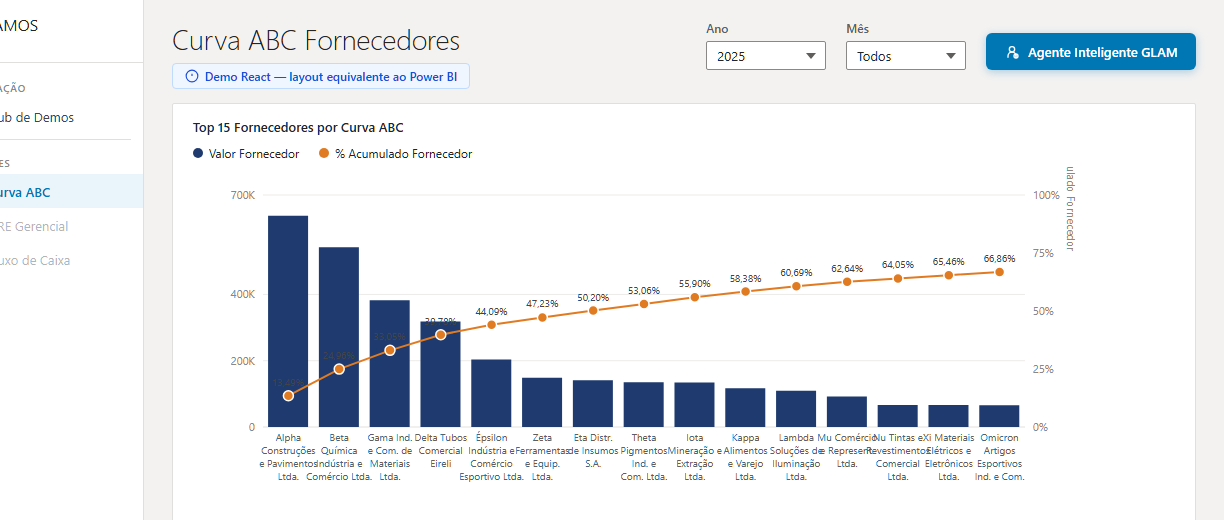Click the arrow of the Mês selector
1224x520 pixels.
pyautogui.click(x=950, y=56)
